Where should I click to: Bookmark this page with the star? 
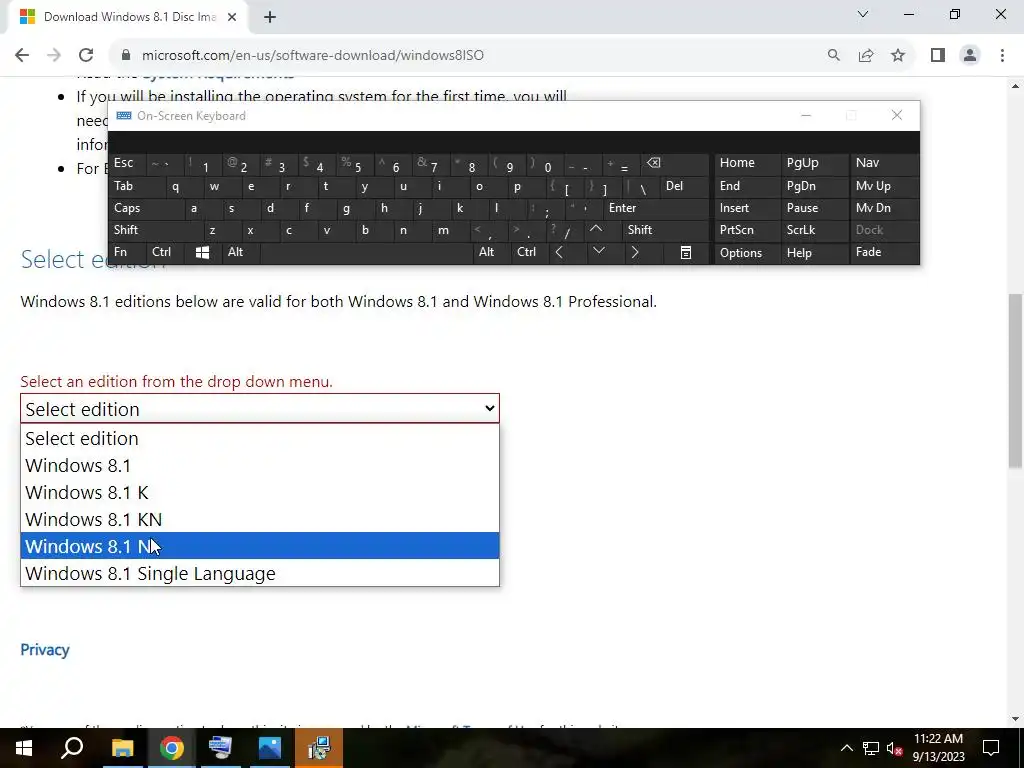898,56
